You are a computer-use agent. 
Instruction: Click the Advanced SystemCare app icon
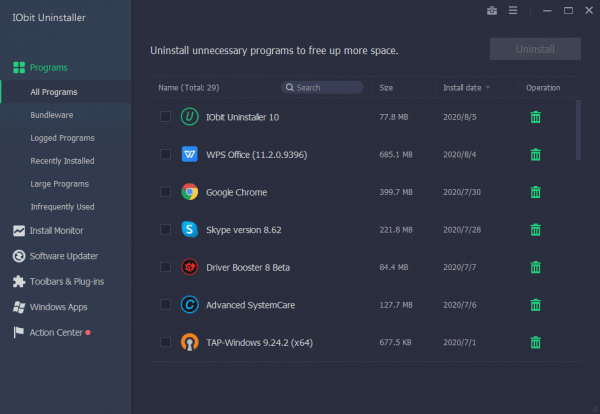coord(189,305)
